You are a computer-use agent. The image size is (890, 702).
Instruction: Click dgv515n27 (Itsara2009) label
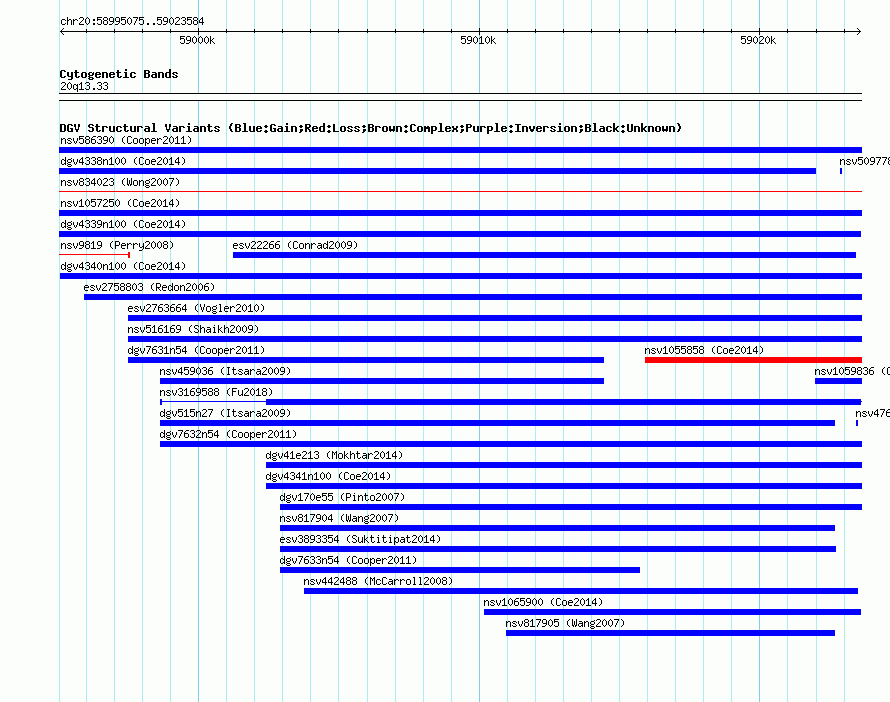tap(225, 413)
